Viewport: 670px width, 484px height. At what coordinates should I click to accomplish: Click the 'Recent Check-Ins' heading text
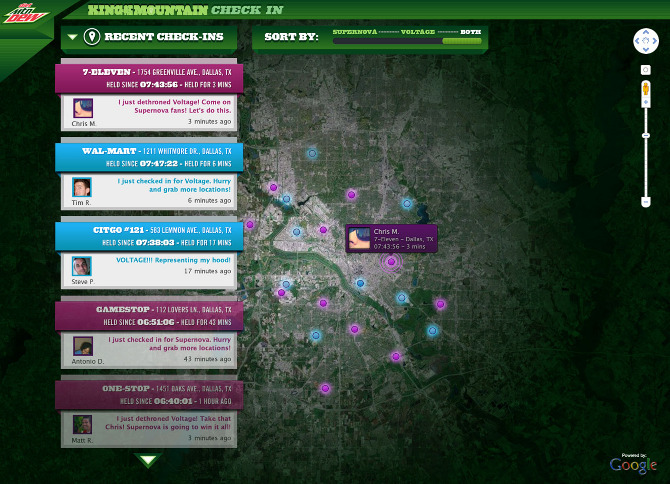tap(164, 37)
